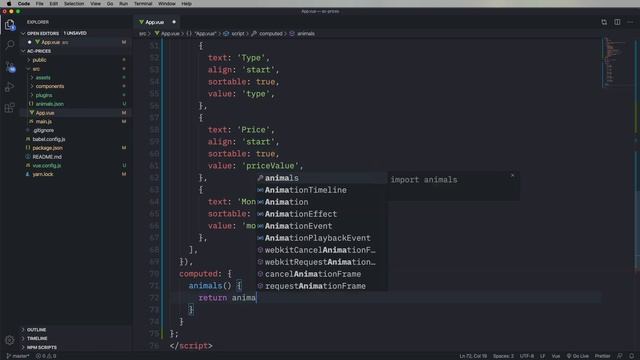
Task: Open the compare changes icon in editor toolbar
Action: coord(604,22)
